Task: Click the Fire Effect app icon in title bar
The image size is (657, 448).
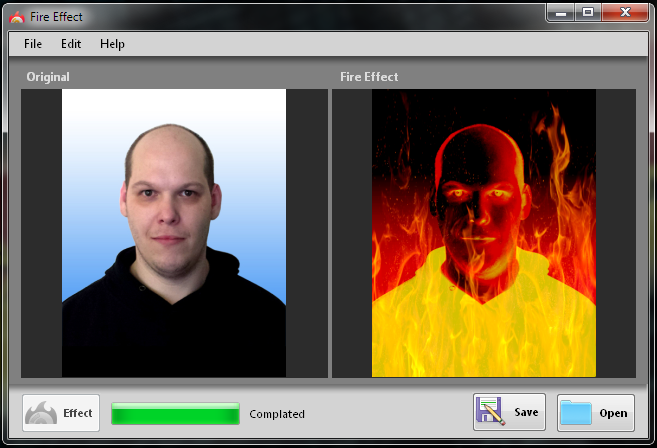Action: pyautogui.click(x=16, y=16)
